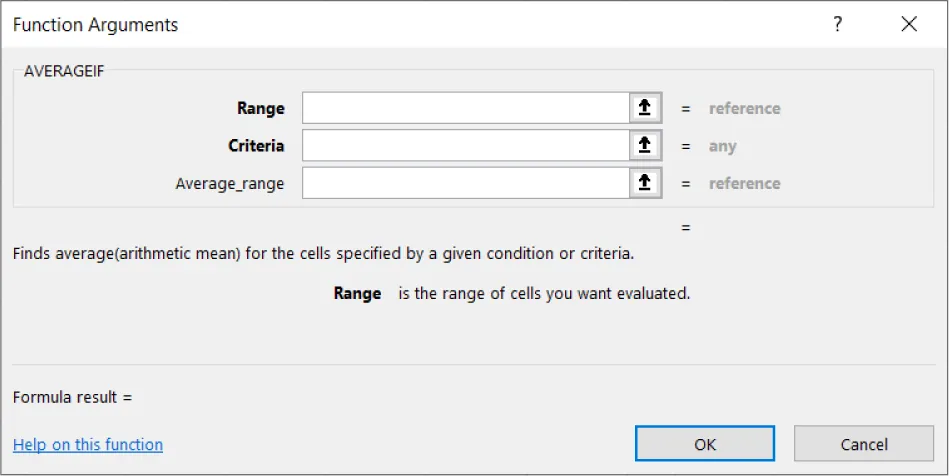Close the Function Arguments dialog
Screen dimensions: 949x476
[x=909, y=25]
